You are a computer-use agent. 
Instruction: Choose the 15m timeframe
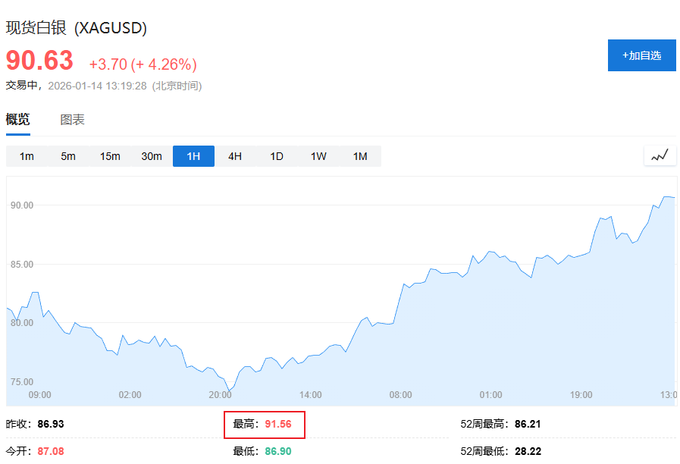click(x=110, y=156)
